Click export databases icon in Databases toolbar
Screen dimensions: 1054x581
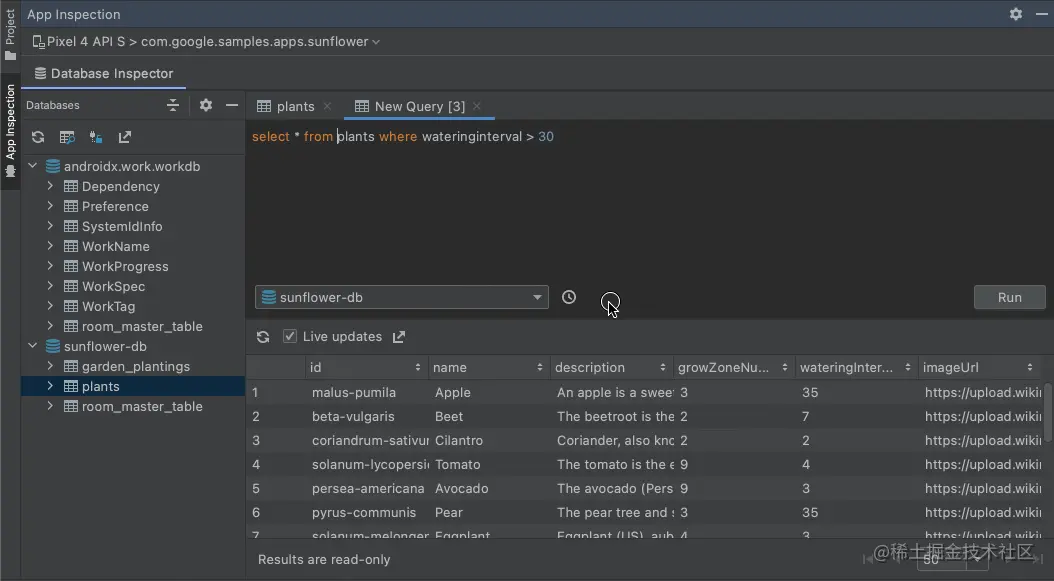click(125, 137)
